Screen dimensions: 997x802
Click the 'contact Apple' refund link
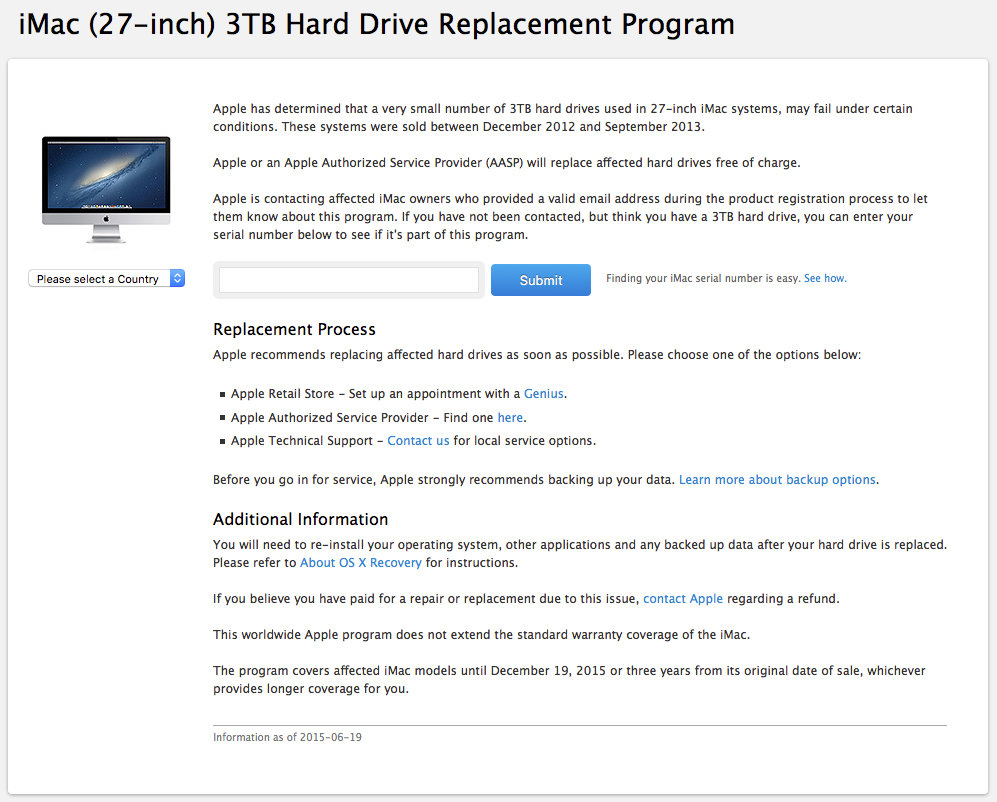pyautogui.click(x=683, y=599)
